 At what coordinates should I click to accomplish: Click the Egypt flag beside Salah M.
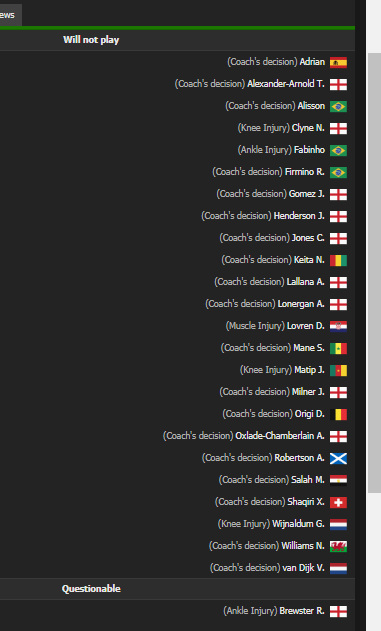(x=338, y=480)
